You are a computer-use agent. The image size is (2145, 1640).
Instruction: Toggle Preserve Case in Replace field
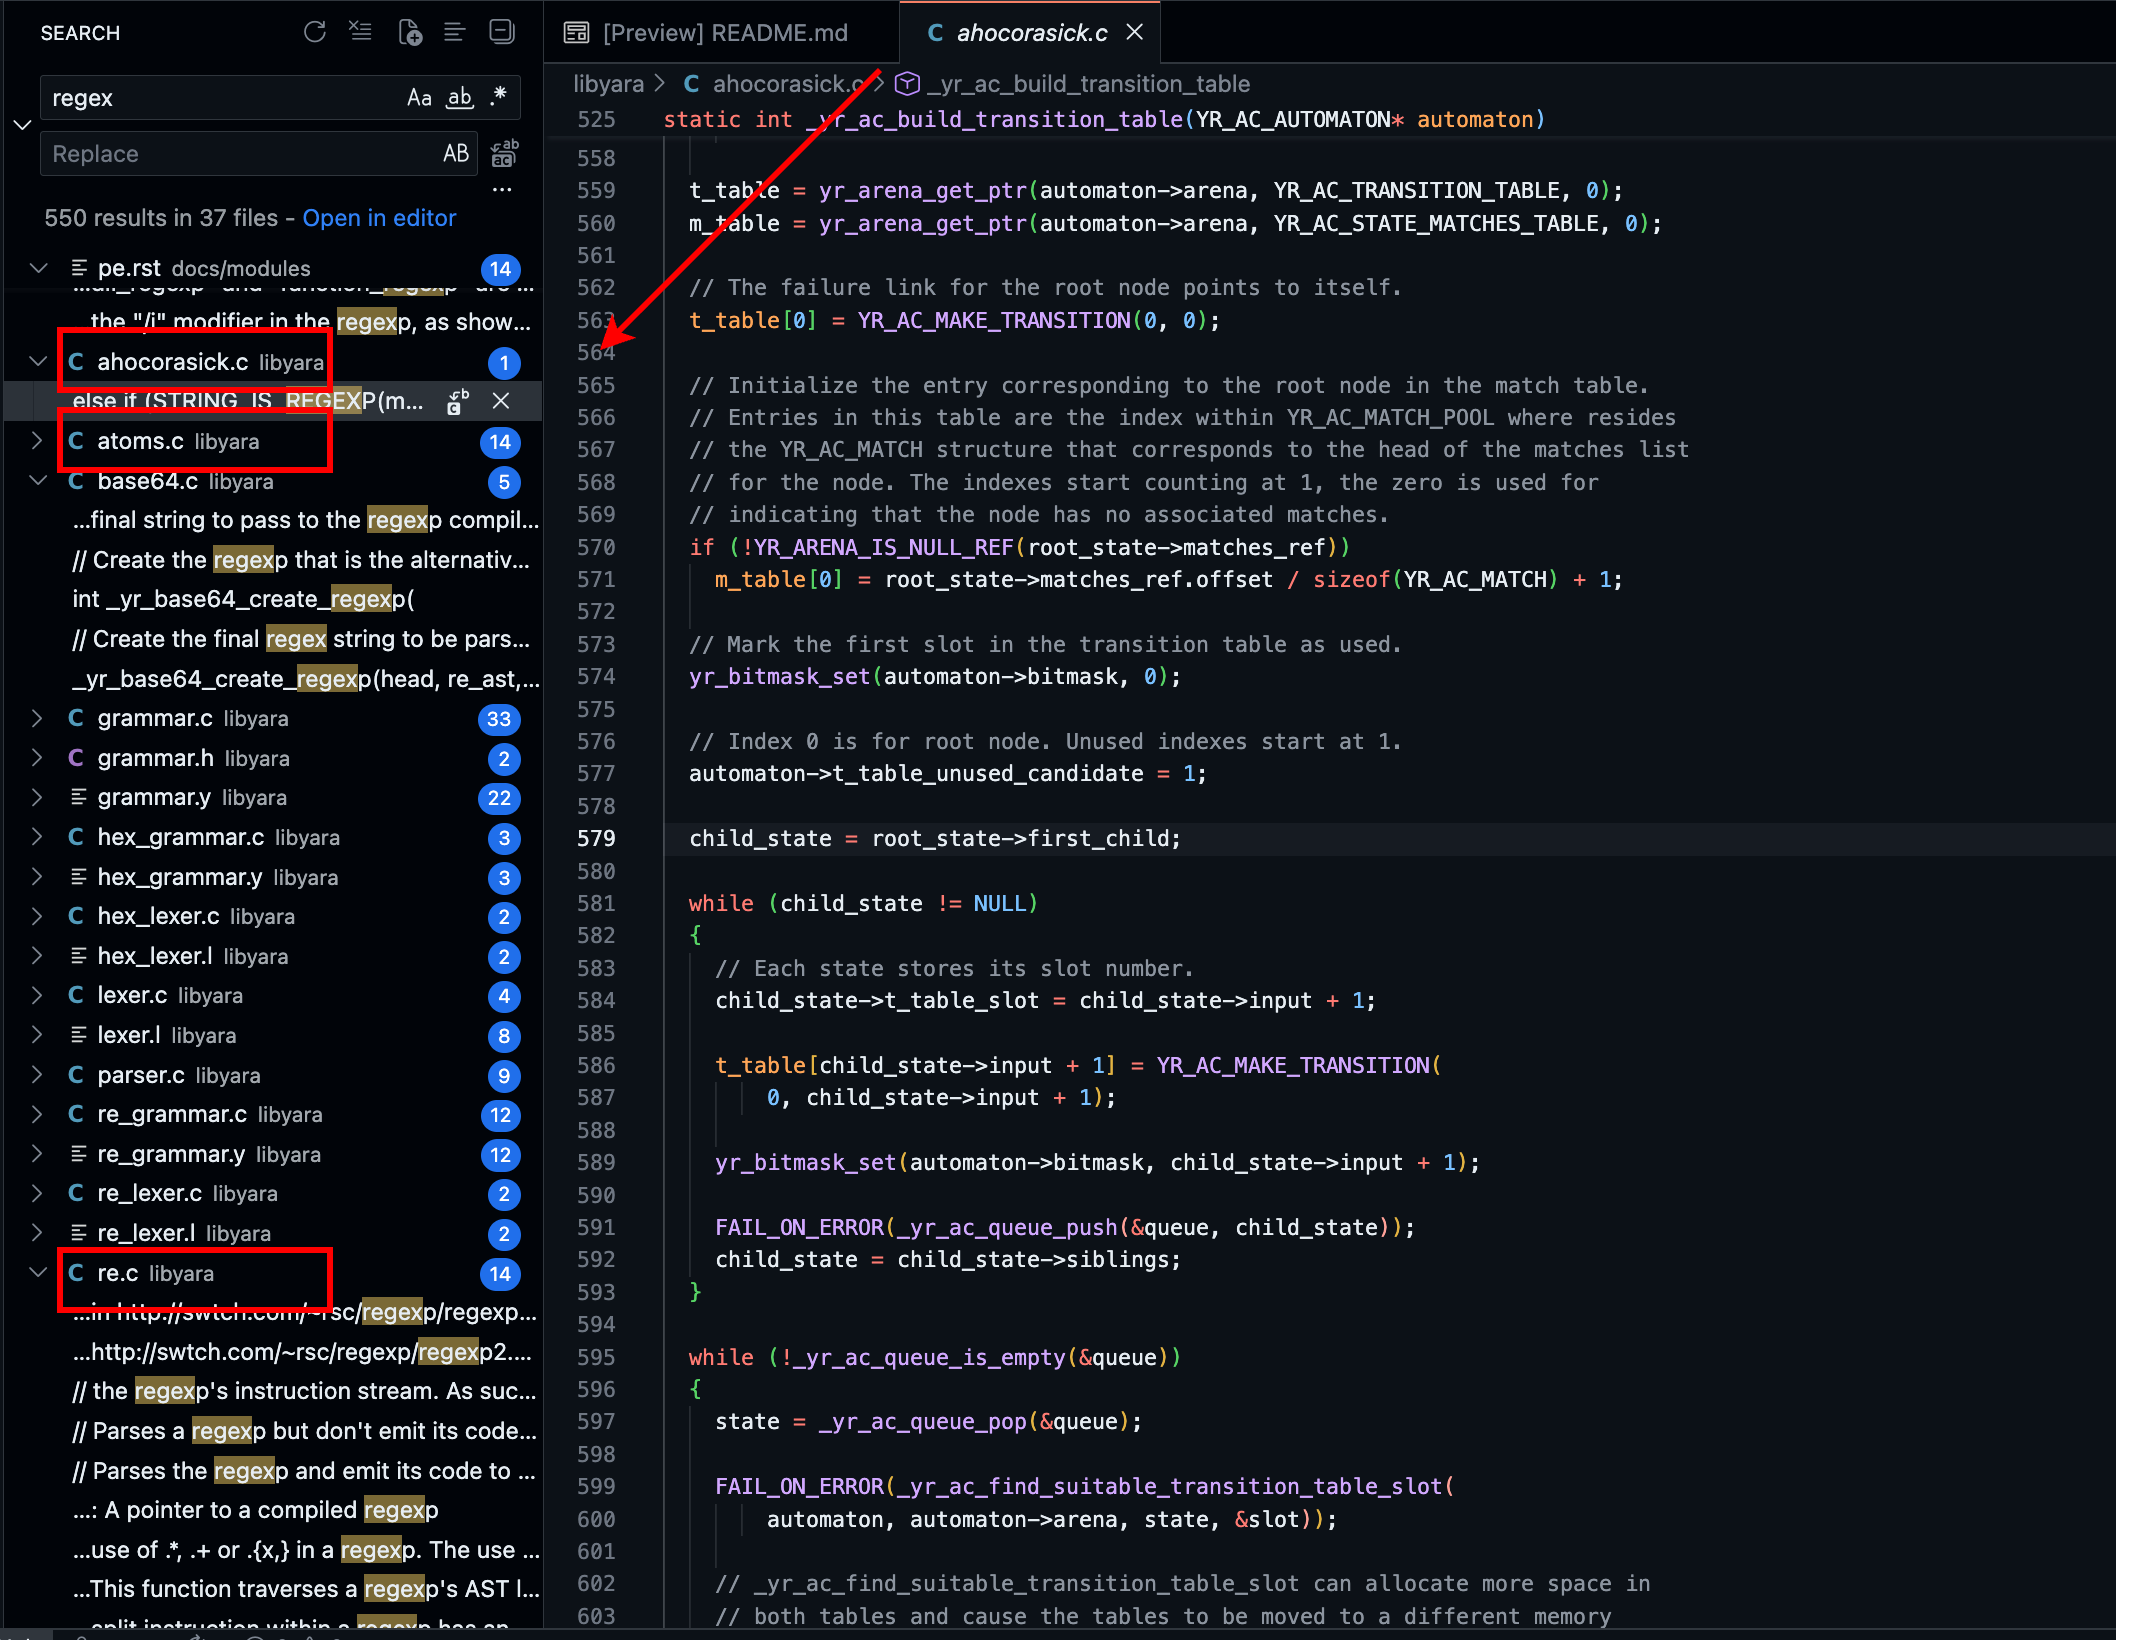(x=455, y=153)
